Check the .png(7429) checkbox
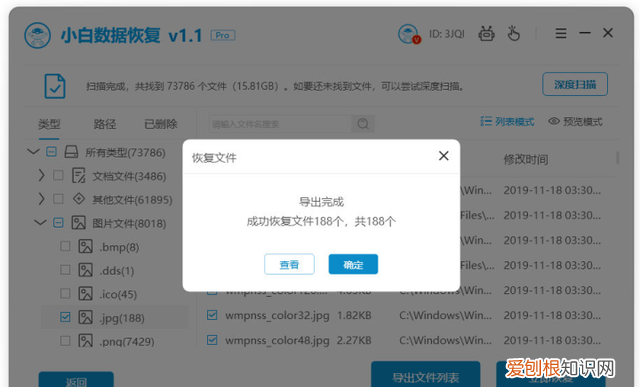 pyautogui.click(x=65, y=341)
